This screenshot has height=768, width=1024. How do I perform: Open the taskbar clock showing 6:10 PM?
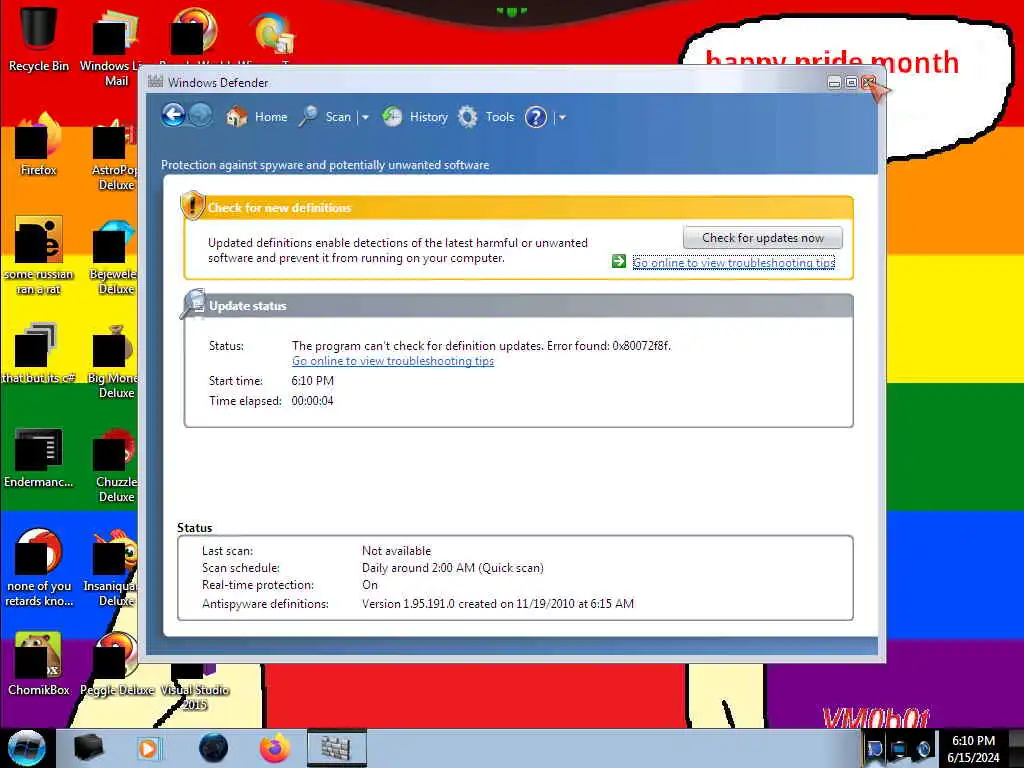973,749
